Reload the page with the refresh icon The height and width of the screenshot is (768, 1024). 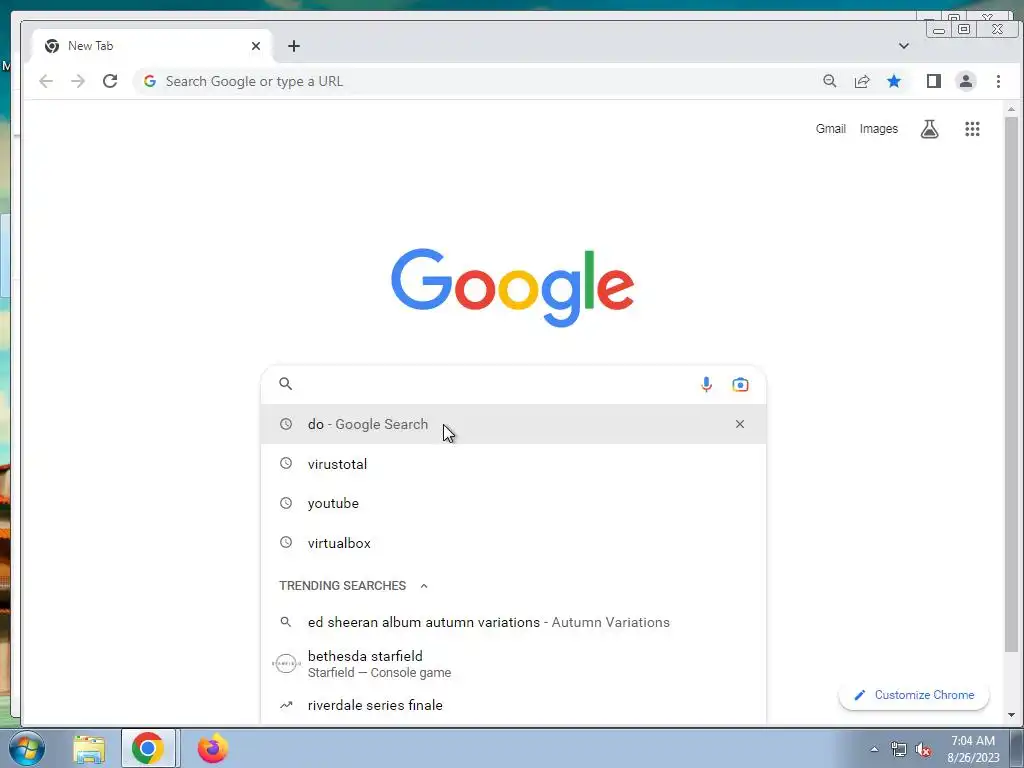[x=110, y=81]
